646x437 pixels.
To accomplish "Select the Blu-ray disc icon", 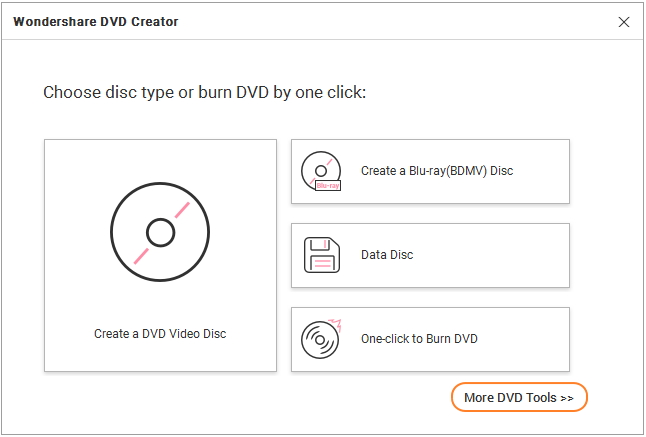I will point(321,169).
